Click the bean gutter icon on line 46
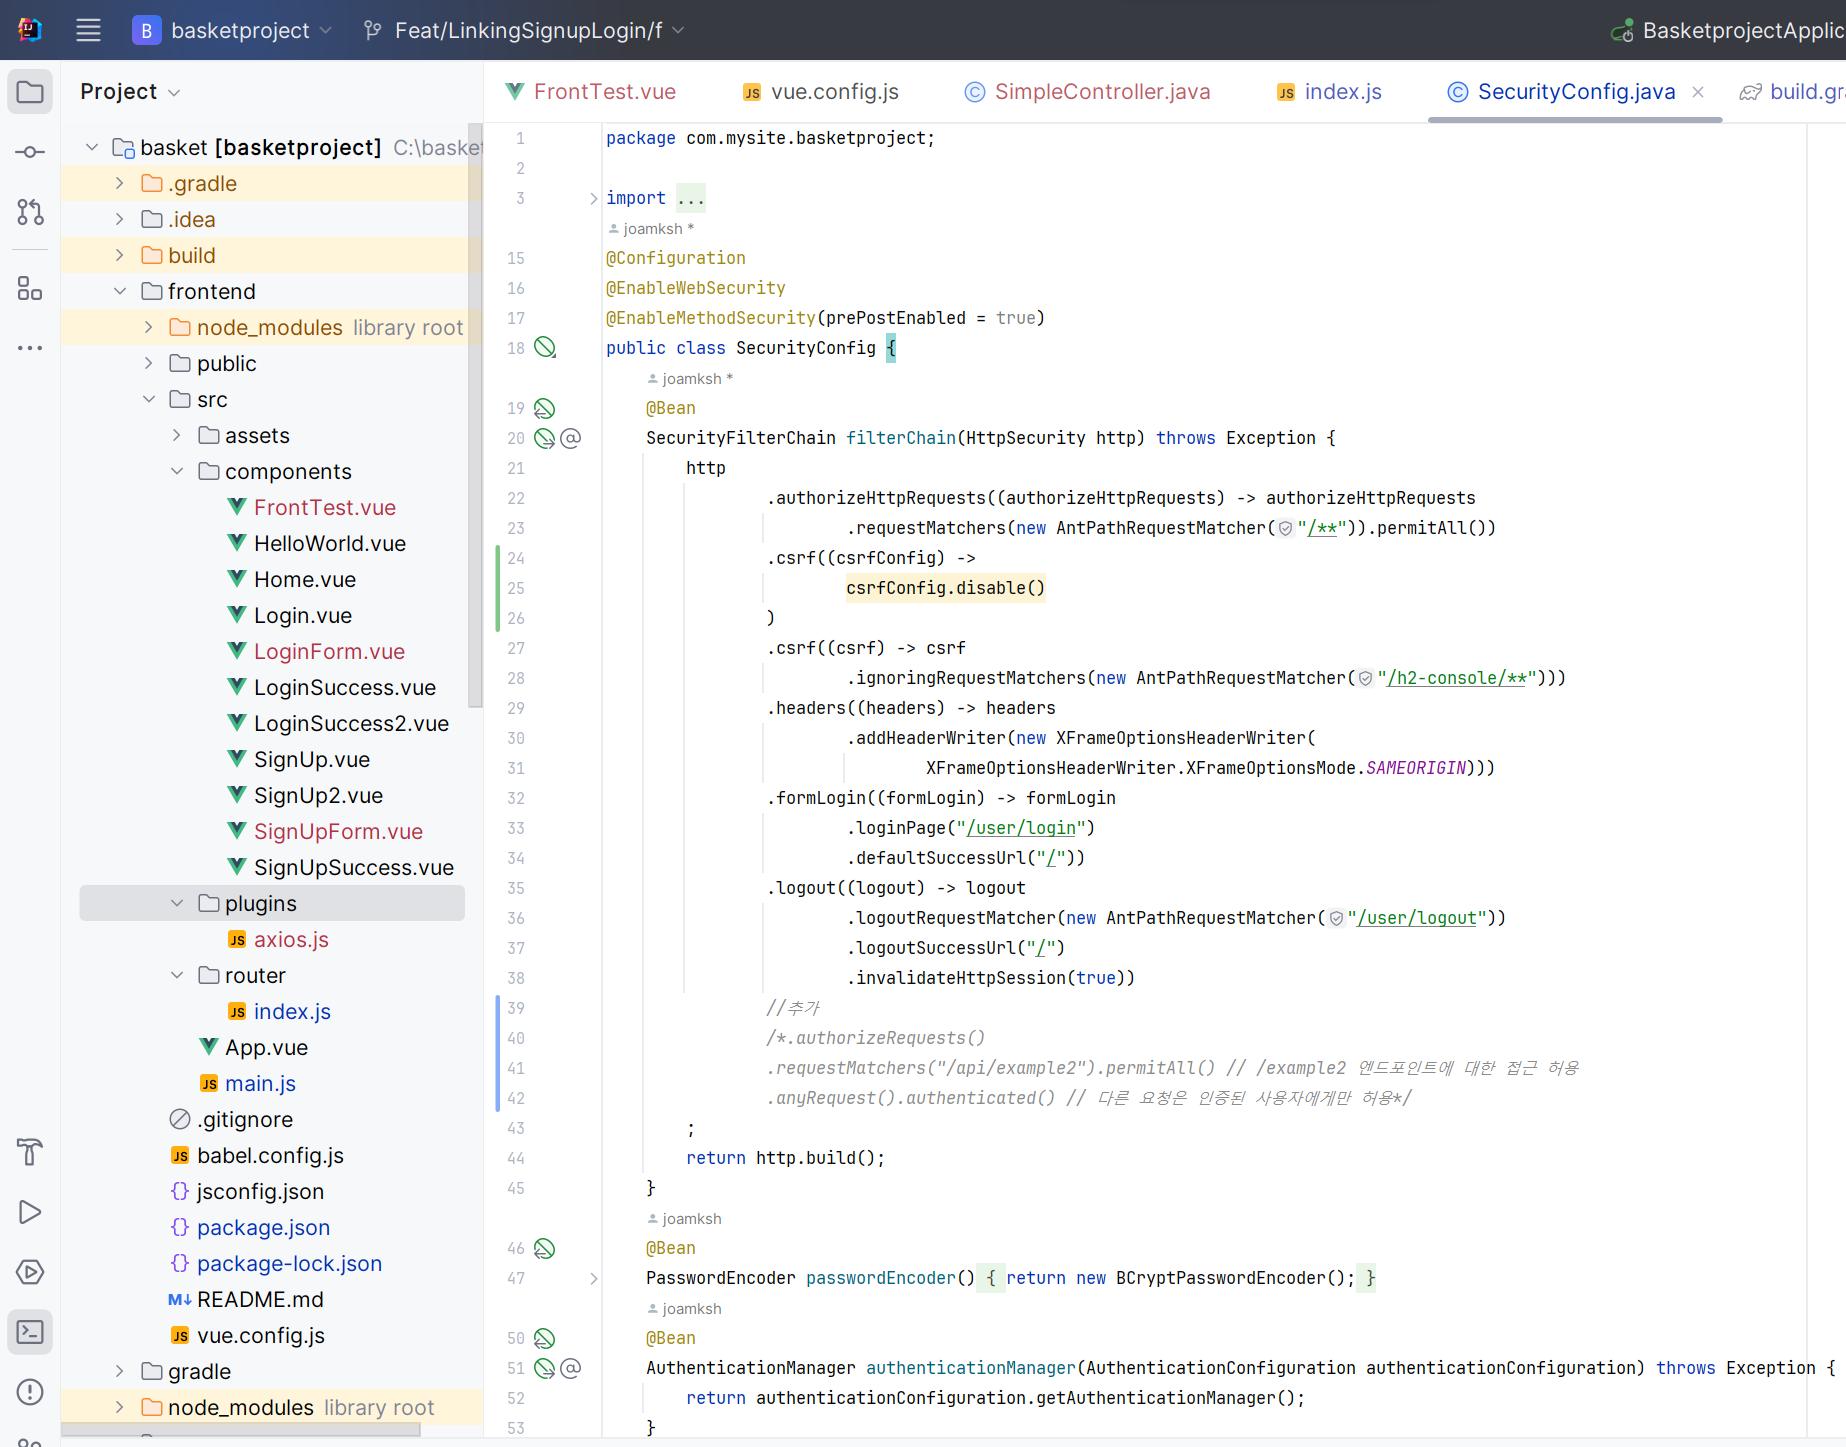Screen dimensions: 1846x1447 pyautogui.click(x=544, y=1248)
